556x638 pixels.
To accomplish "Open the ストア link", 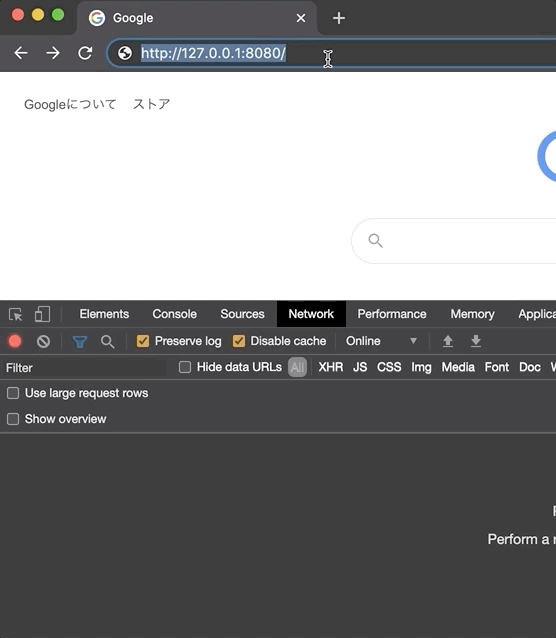I will click(x=151, y=105).
